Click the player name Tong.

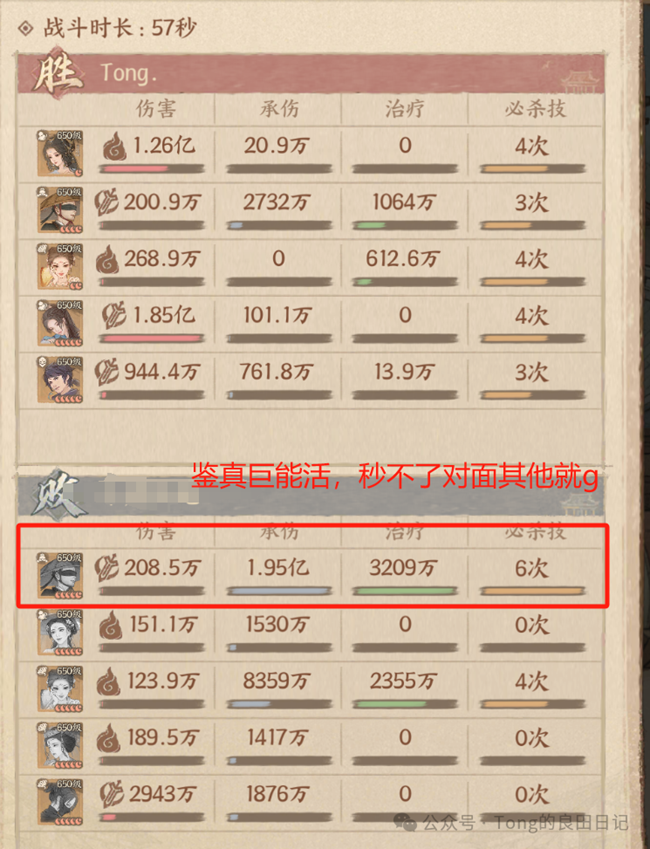tap(128, 73)
